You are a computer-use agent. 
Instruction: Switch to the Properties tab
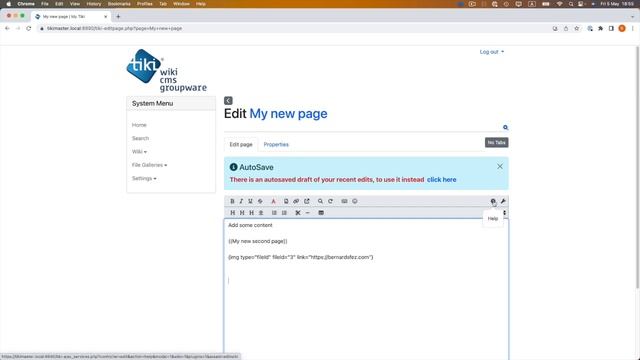click(x=276, y=144)
